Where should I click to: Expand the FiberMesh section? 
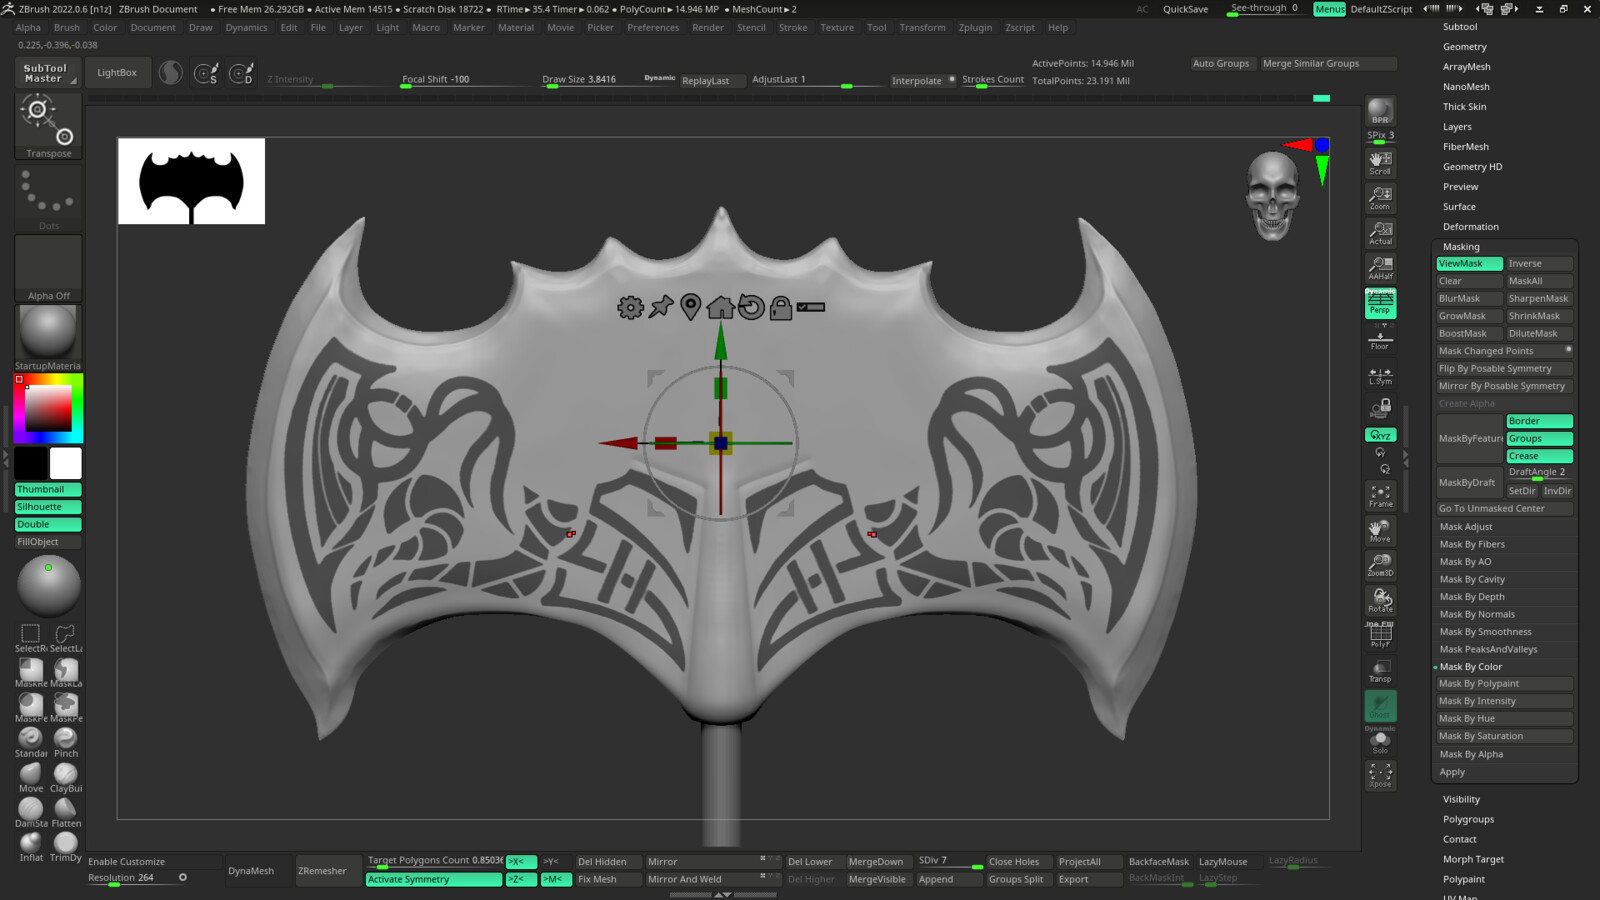click(1465, 147)
